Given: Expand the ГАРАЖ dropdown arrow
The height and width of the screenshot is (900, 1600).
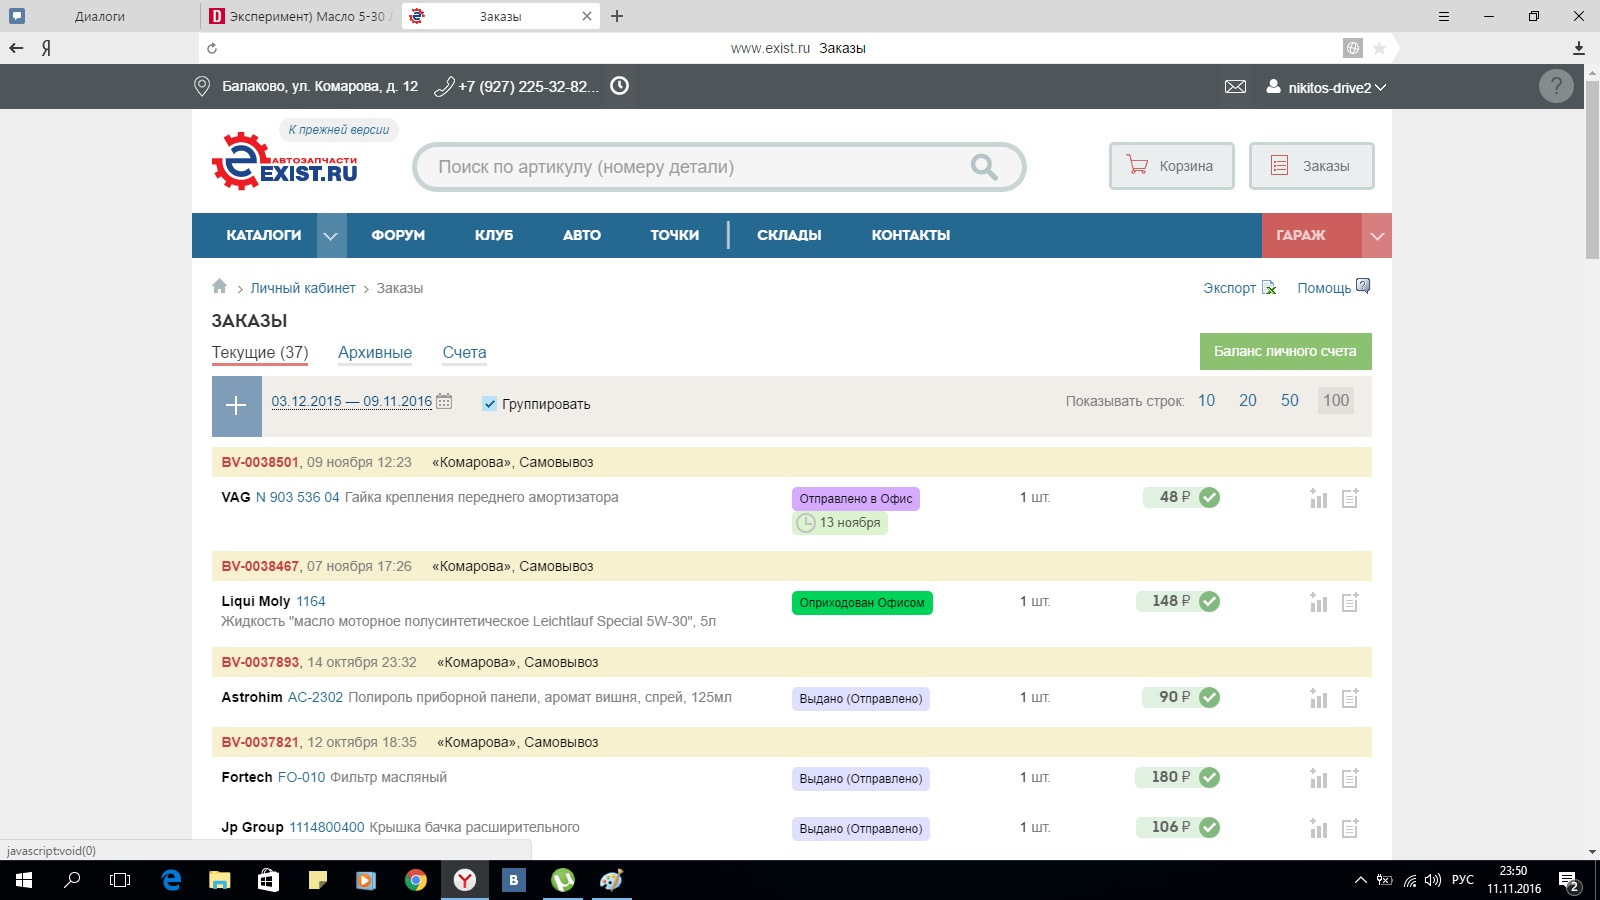Looking at the screenshot, I should (x=1377, y=236).
